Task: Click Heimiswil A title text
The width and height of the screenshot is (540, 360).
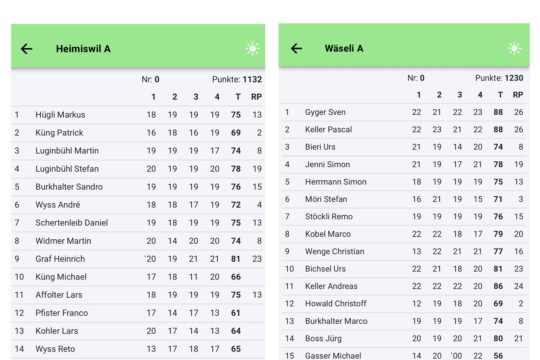Action: (83, 49)
